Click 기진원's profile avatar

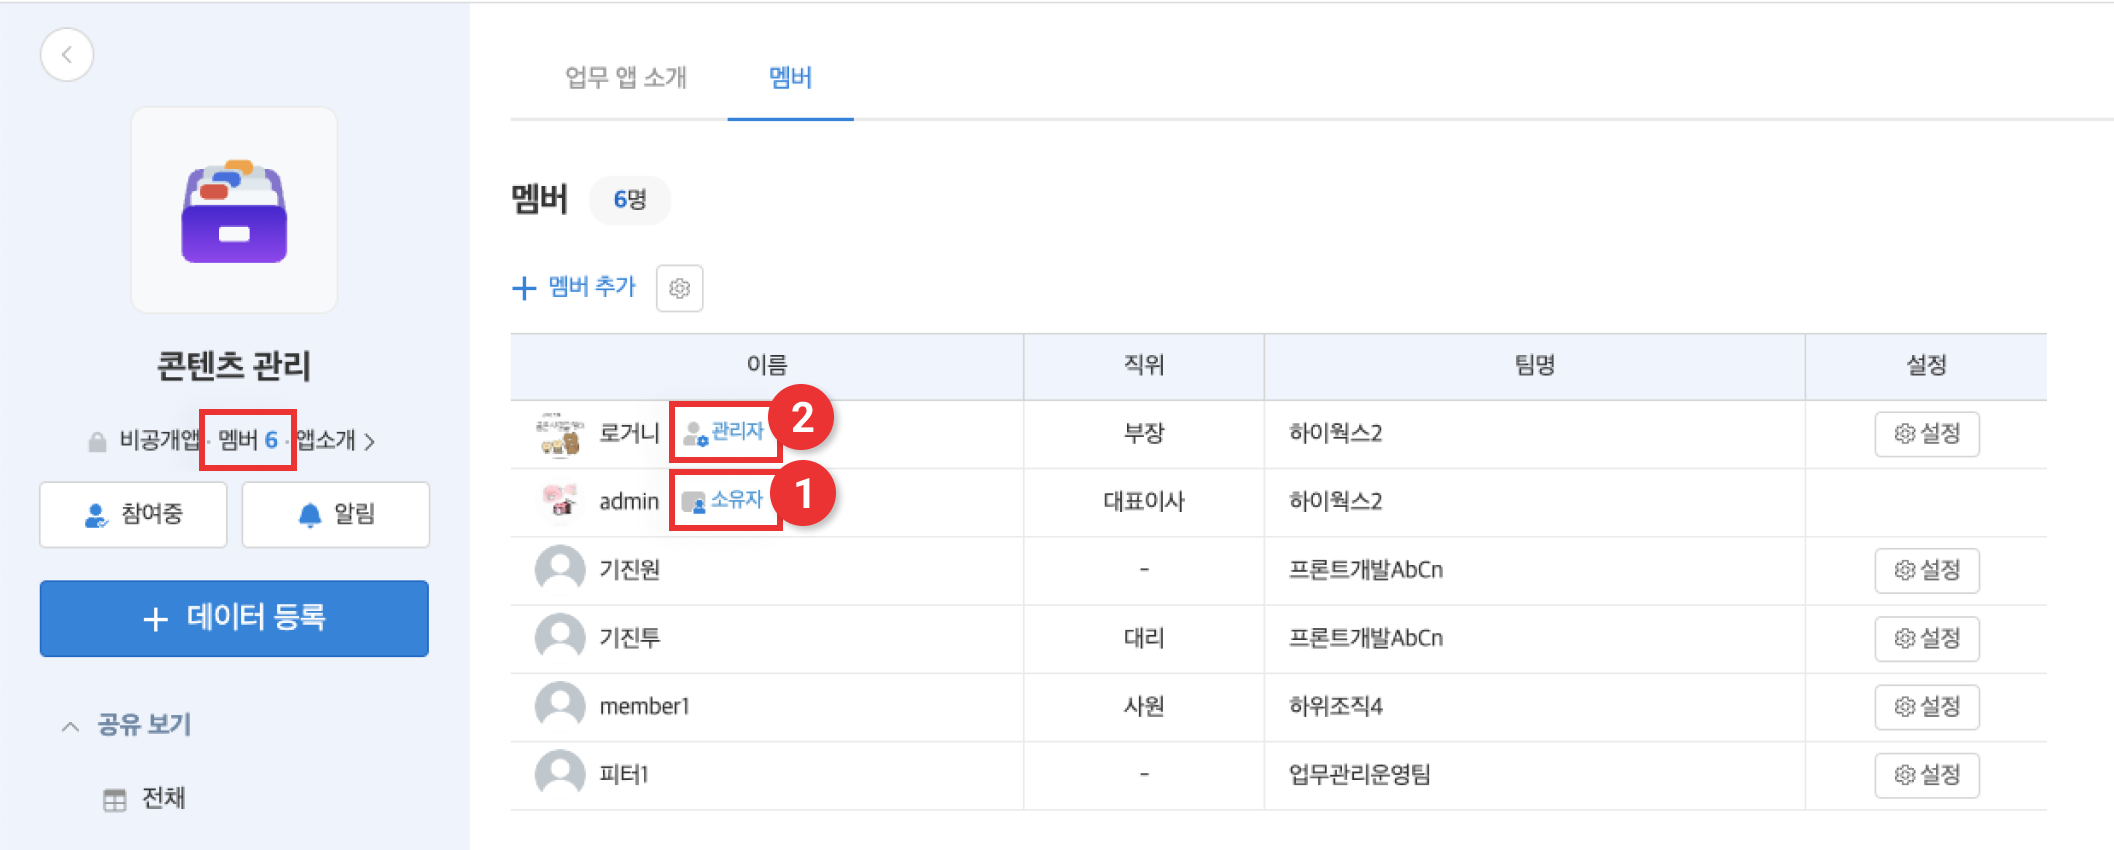point(560,569)
